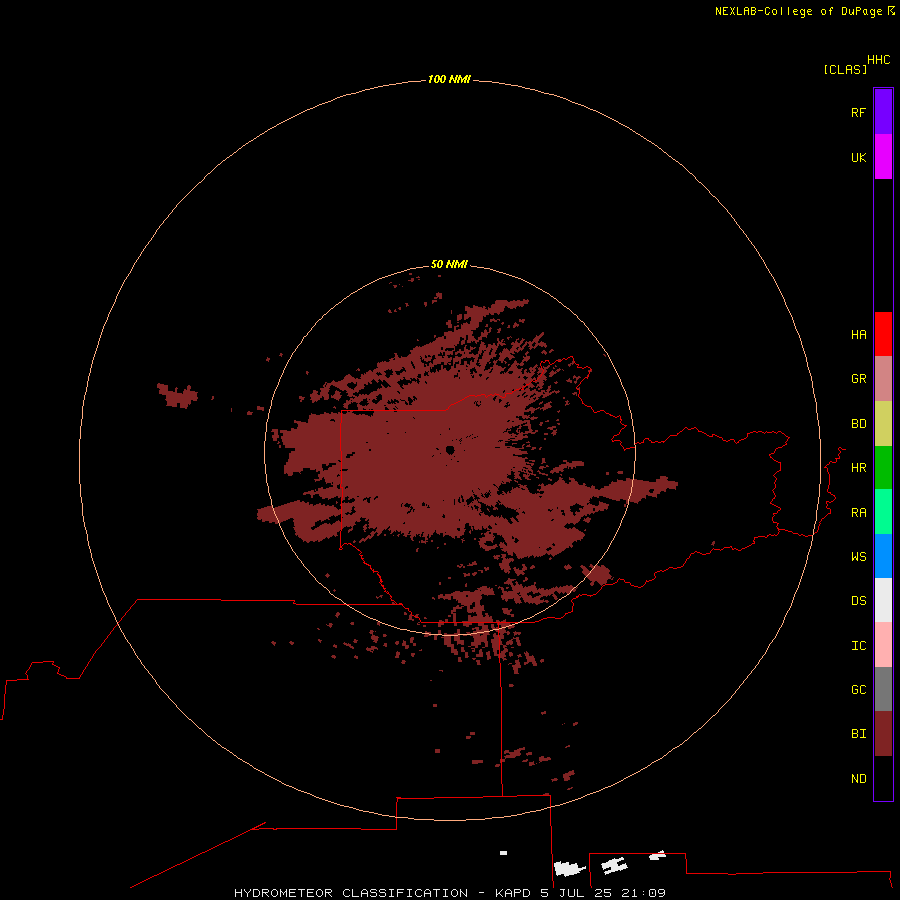900x900 pixels.
Task: Click the BI dark red legend swatch
Action: [883, 734]
